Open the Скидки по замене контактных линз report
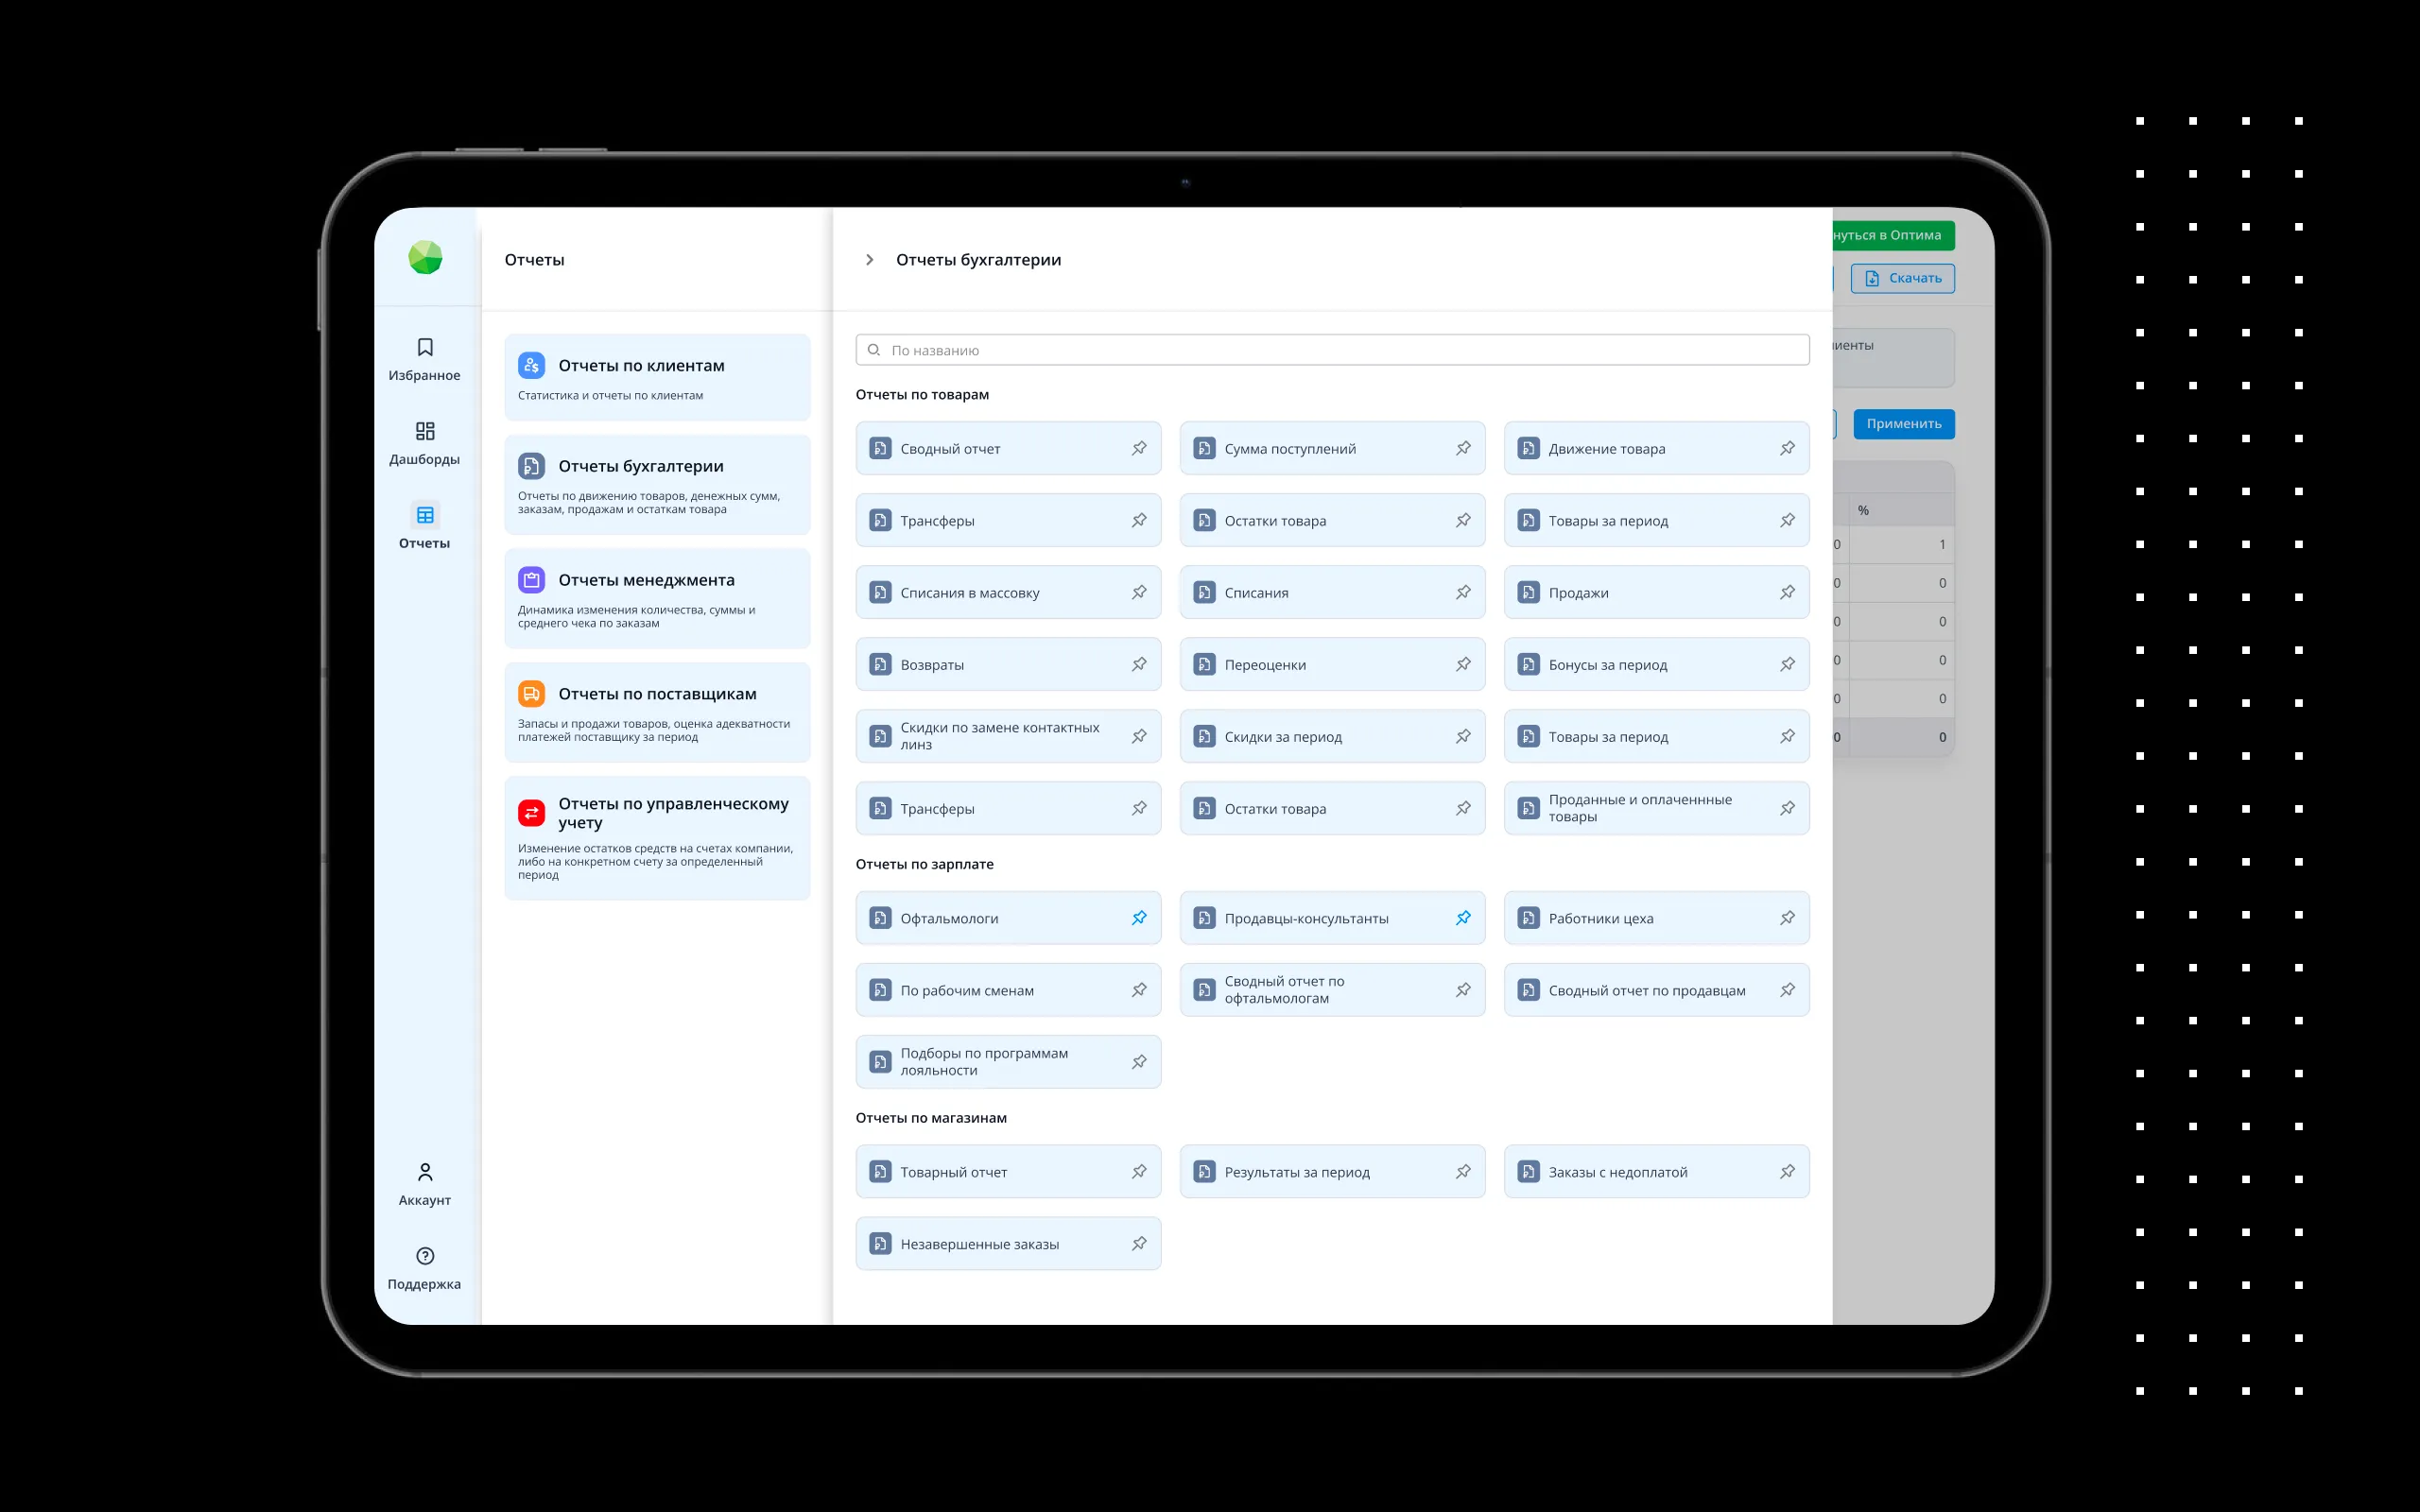This screenshot has height=1512, width=2420. pos(1008,736)
